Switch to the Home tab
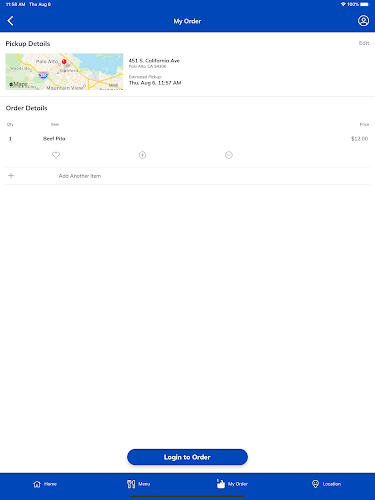Screen dimensions: 375x500 (45, 484)
